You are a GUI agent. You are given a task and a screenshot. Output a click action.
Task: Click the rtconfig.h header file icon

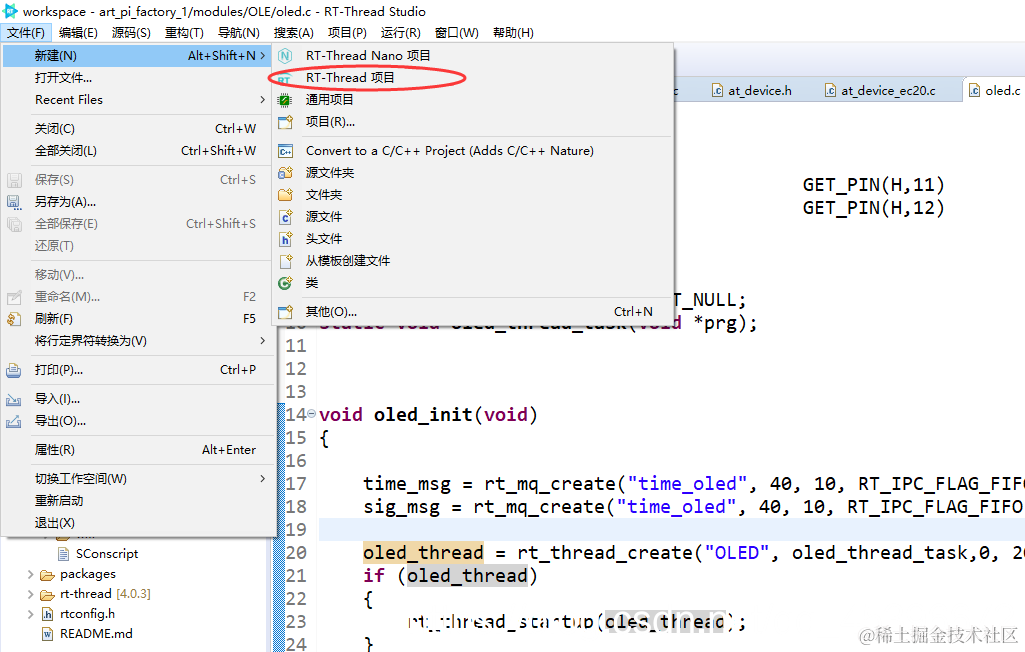(x=47, y=614)
